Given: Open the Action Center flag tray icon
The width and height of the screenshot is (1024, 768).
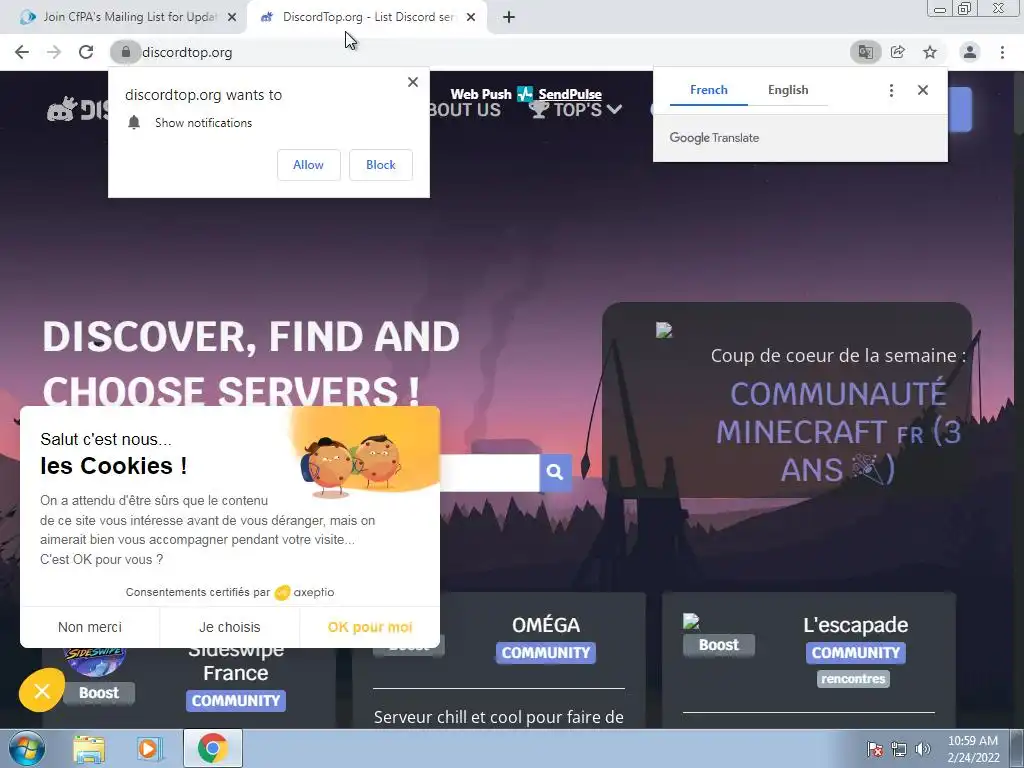Looking at the screenshot, I should [x=875, y=749].
